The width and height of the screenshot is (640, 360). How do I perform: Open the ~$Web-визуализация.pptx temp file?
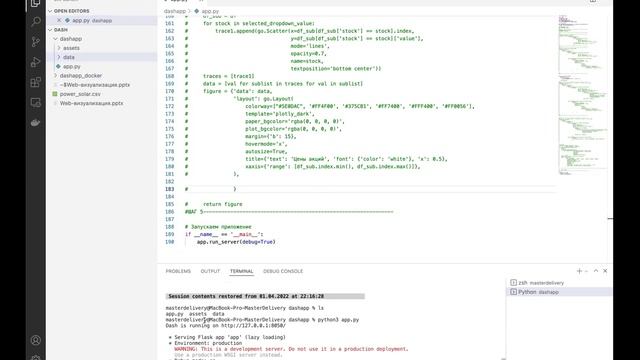(x=95, y=85)
